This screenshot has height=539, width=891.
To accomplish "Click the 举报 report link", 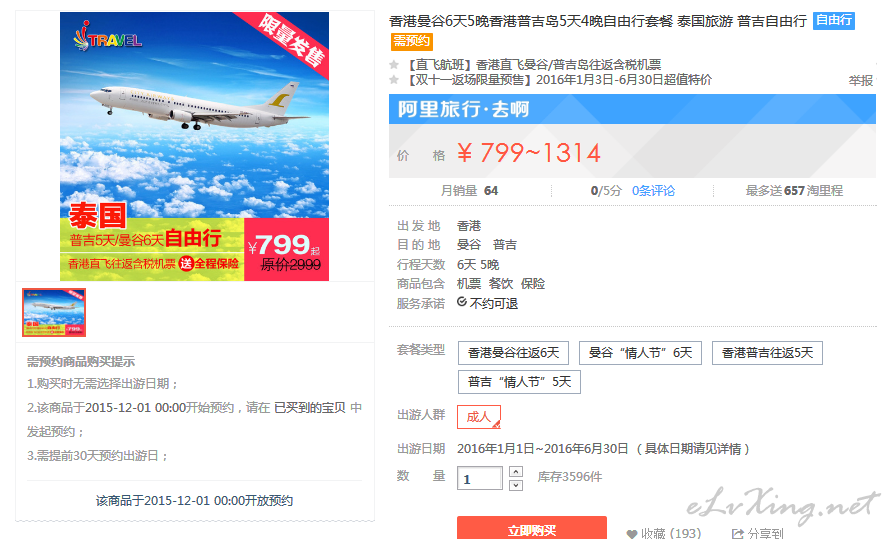I will (x=860, y=81).
